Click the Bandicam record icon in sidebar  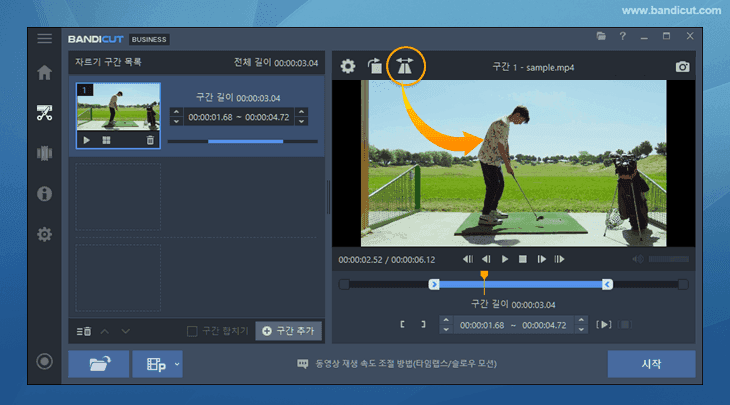[x=45, y=361]
